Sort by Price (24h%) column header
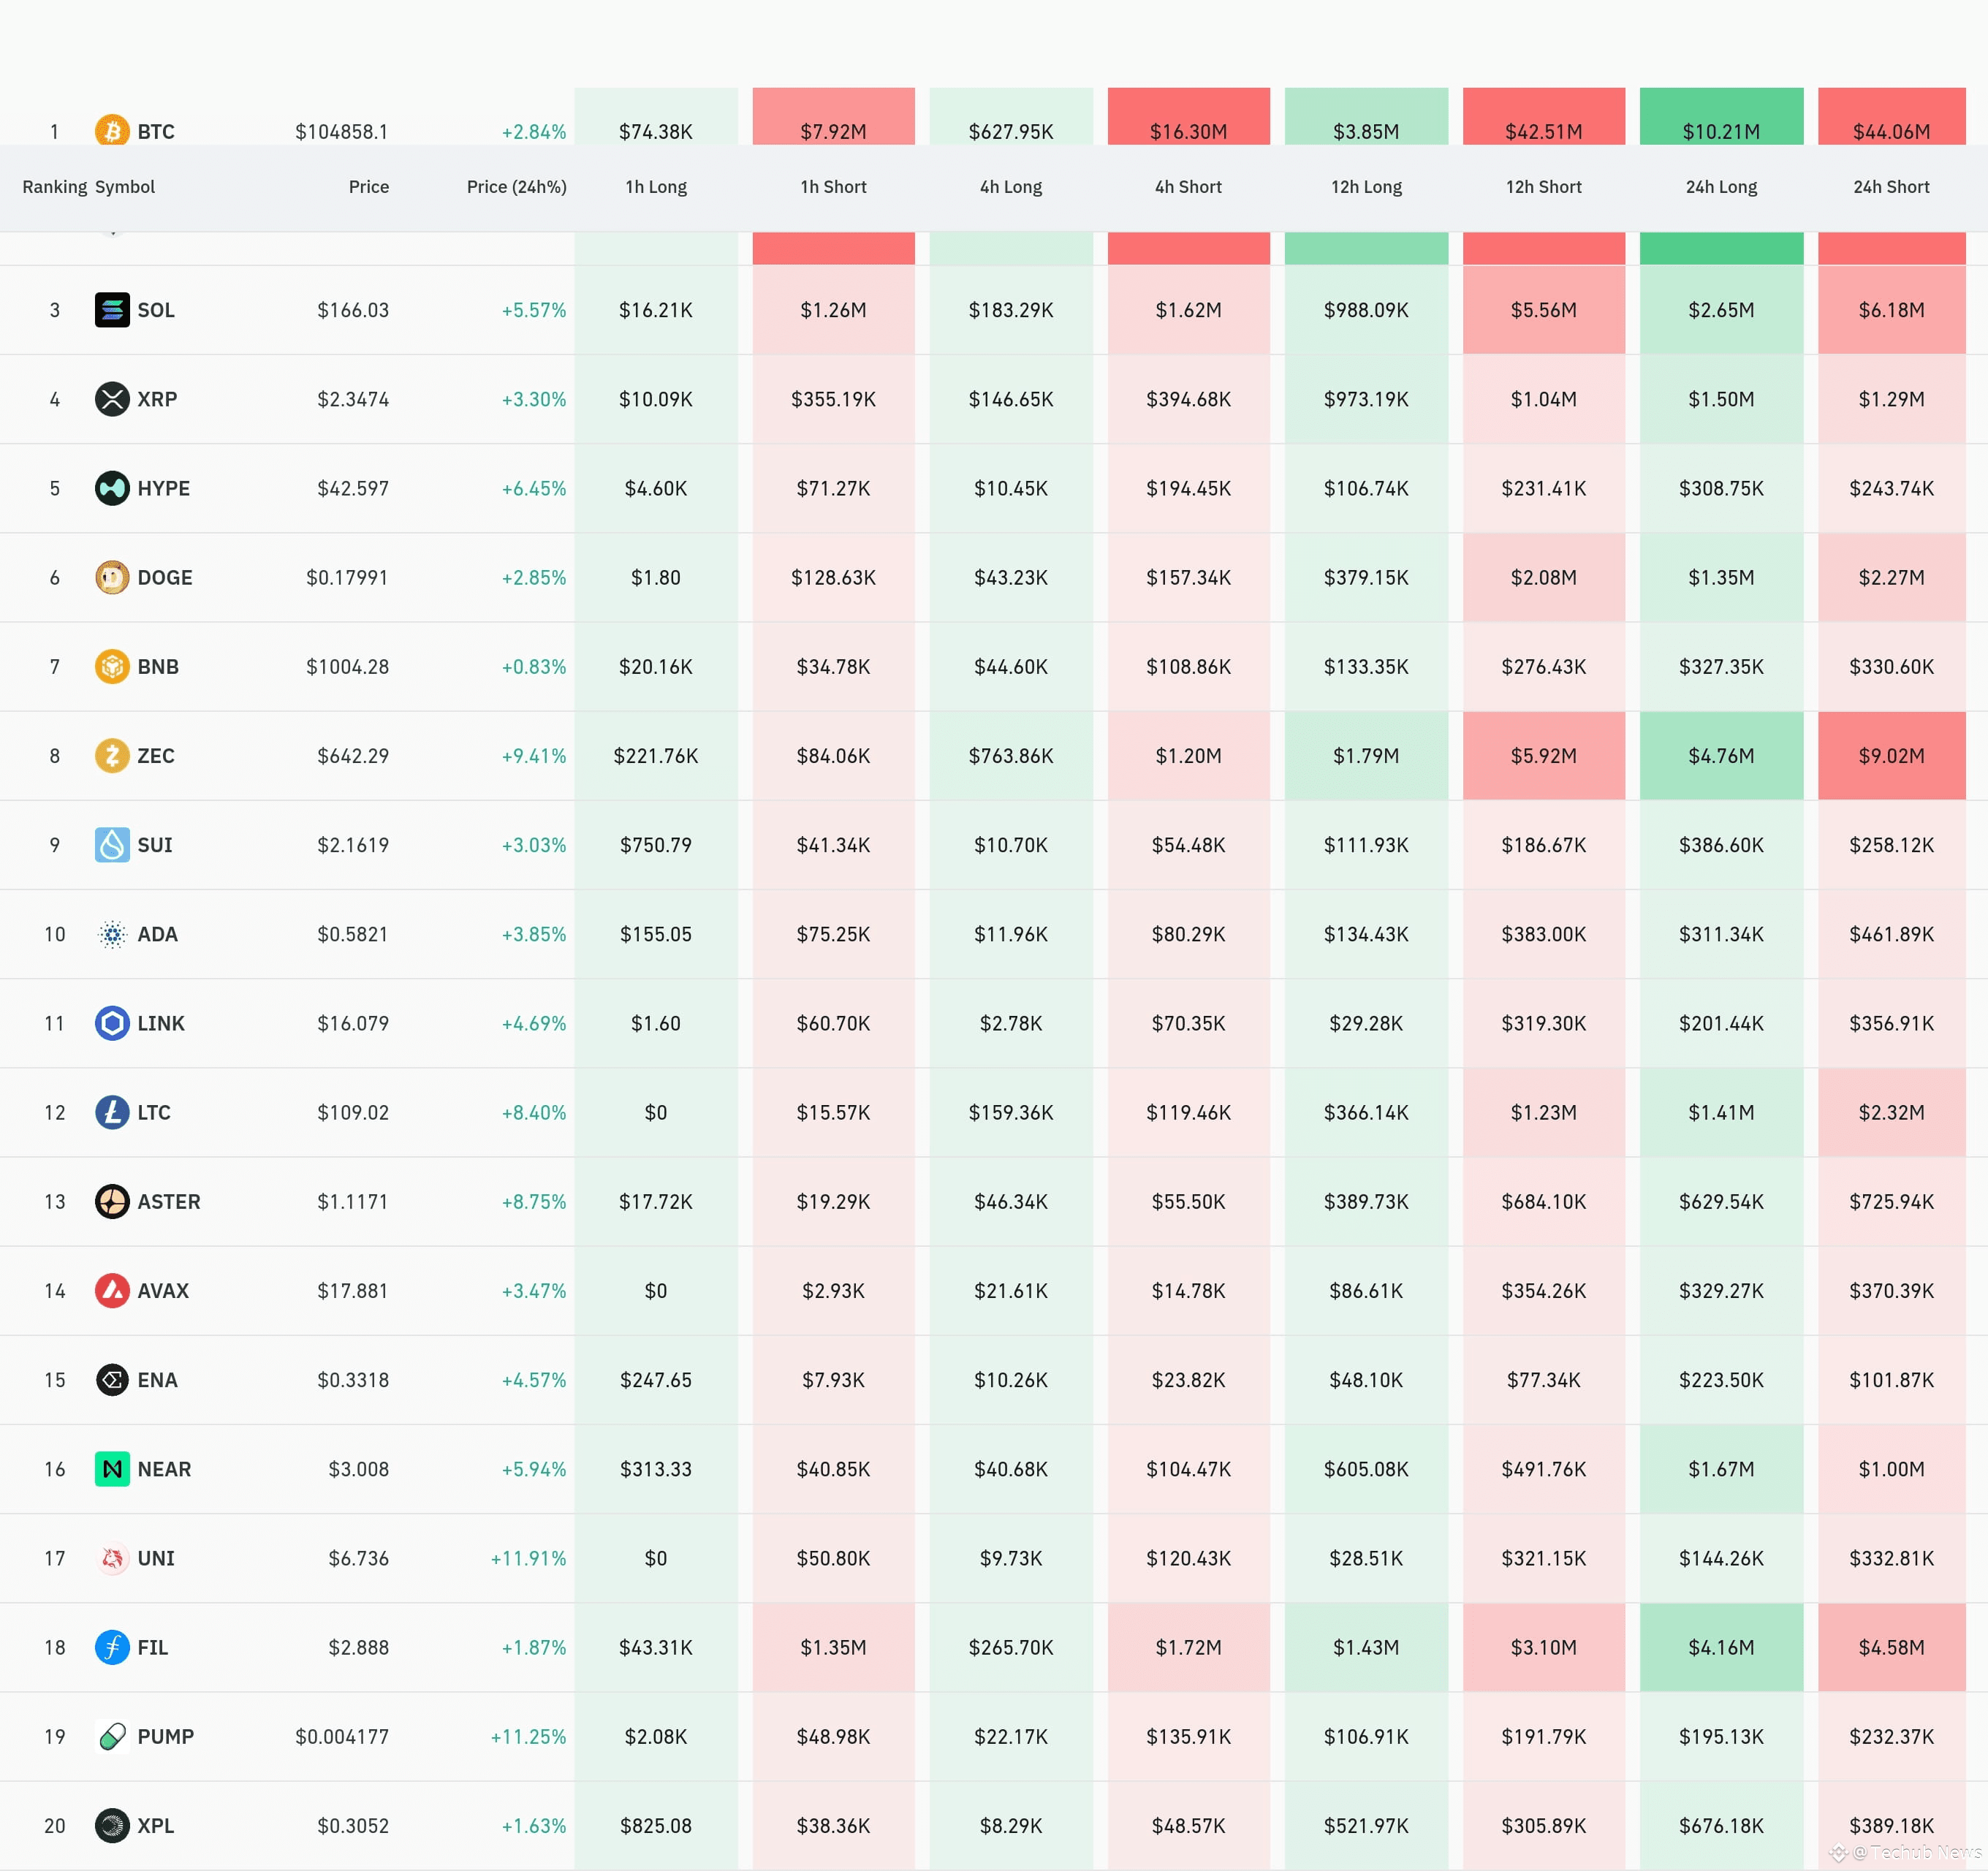This screenshot has width=1988, height=1871. pyautogui.click(x=516, y=187)
